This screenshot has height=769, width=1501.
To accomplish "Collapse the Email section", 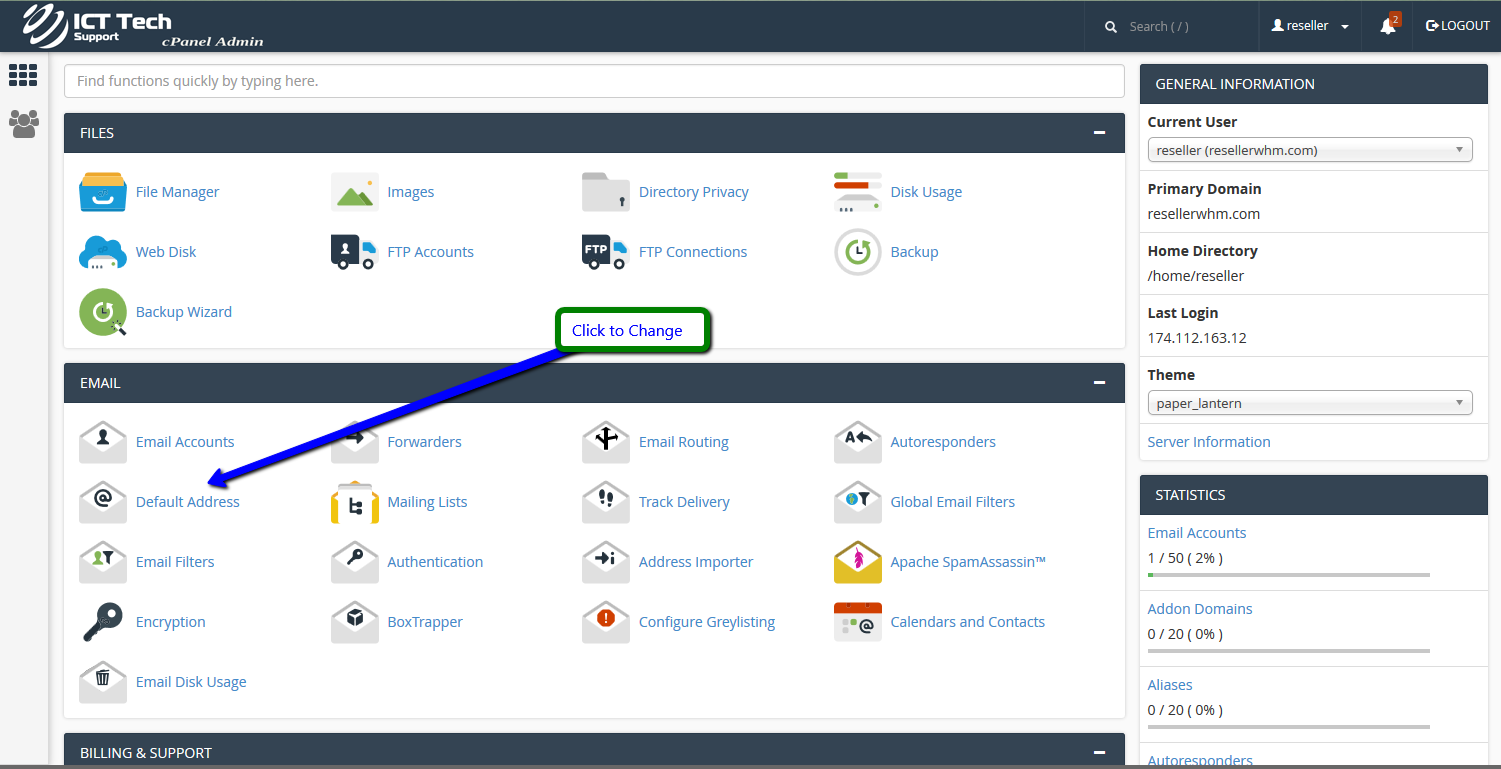I will point(1099,383).
